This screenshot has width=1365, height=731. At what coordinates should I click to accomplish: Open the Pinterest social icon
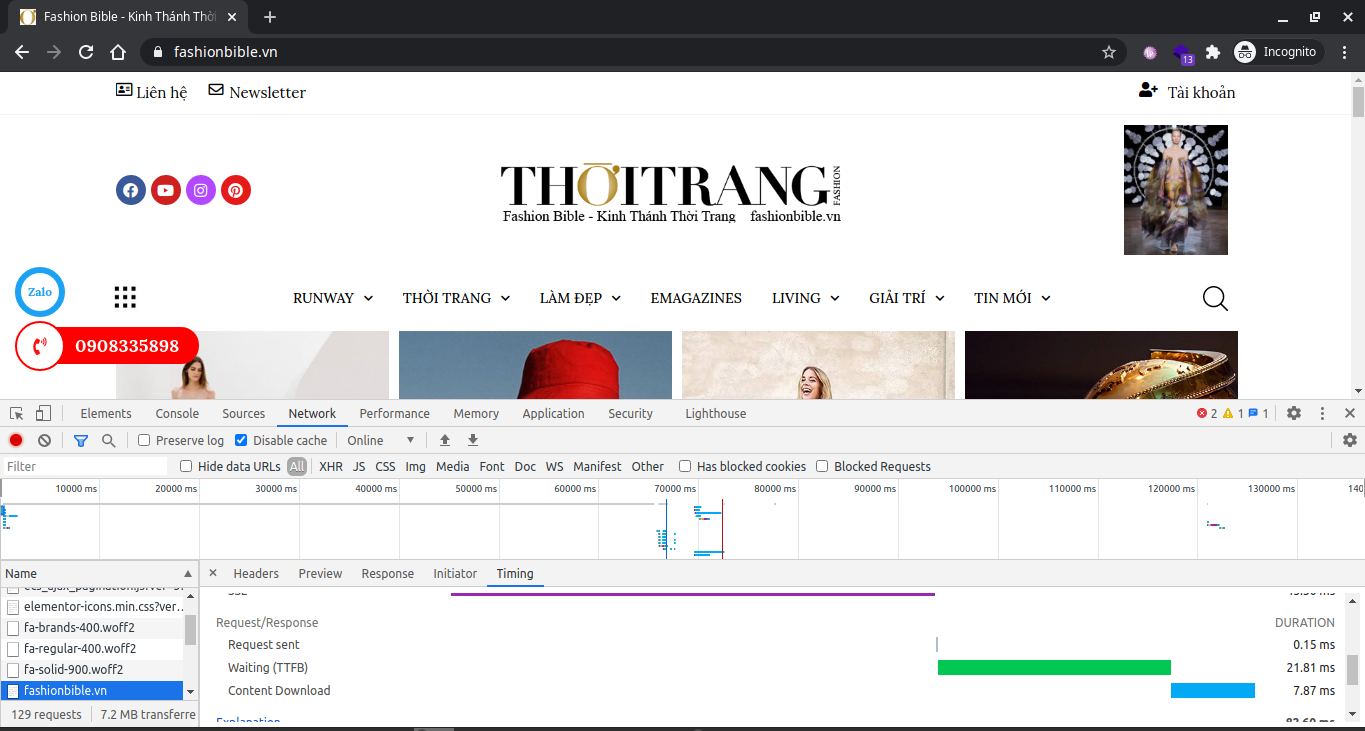[x=236, y=190]
